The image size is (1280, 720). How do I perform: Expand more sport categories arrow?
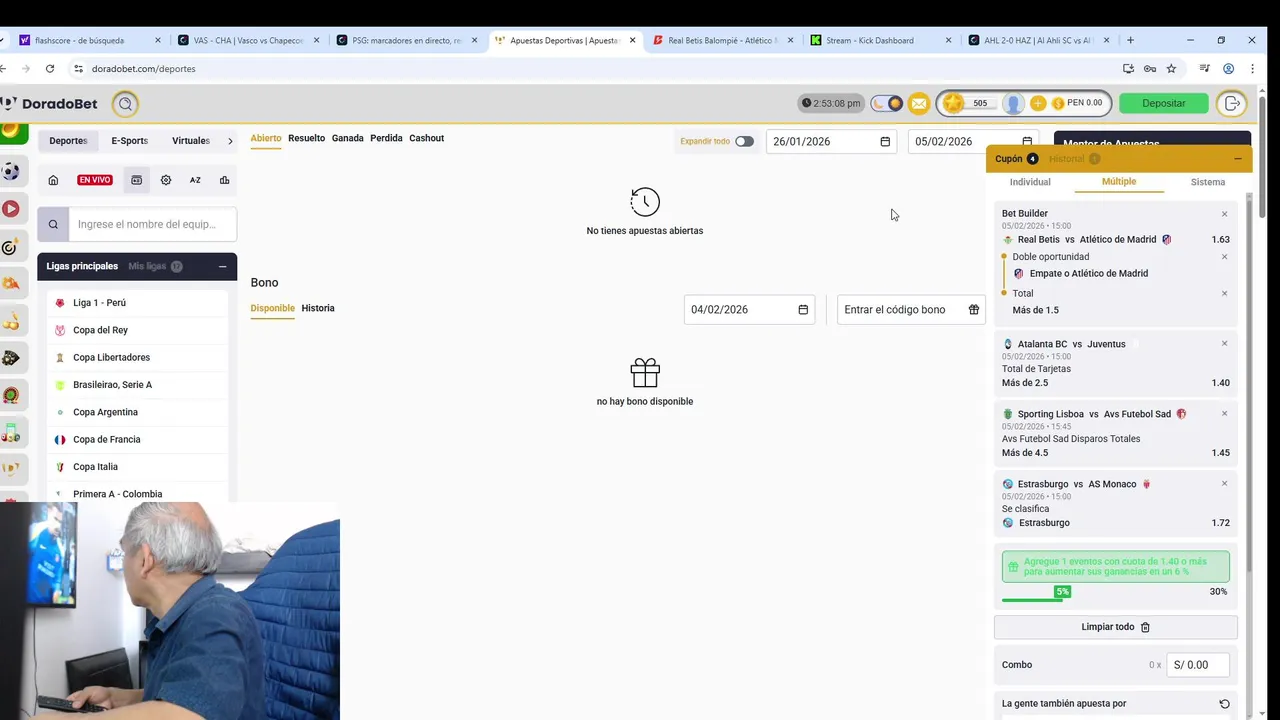tap(230, 141)
